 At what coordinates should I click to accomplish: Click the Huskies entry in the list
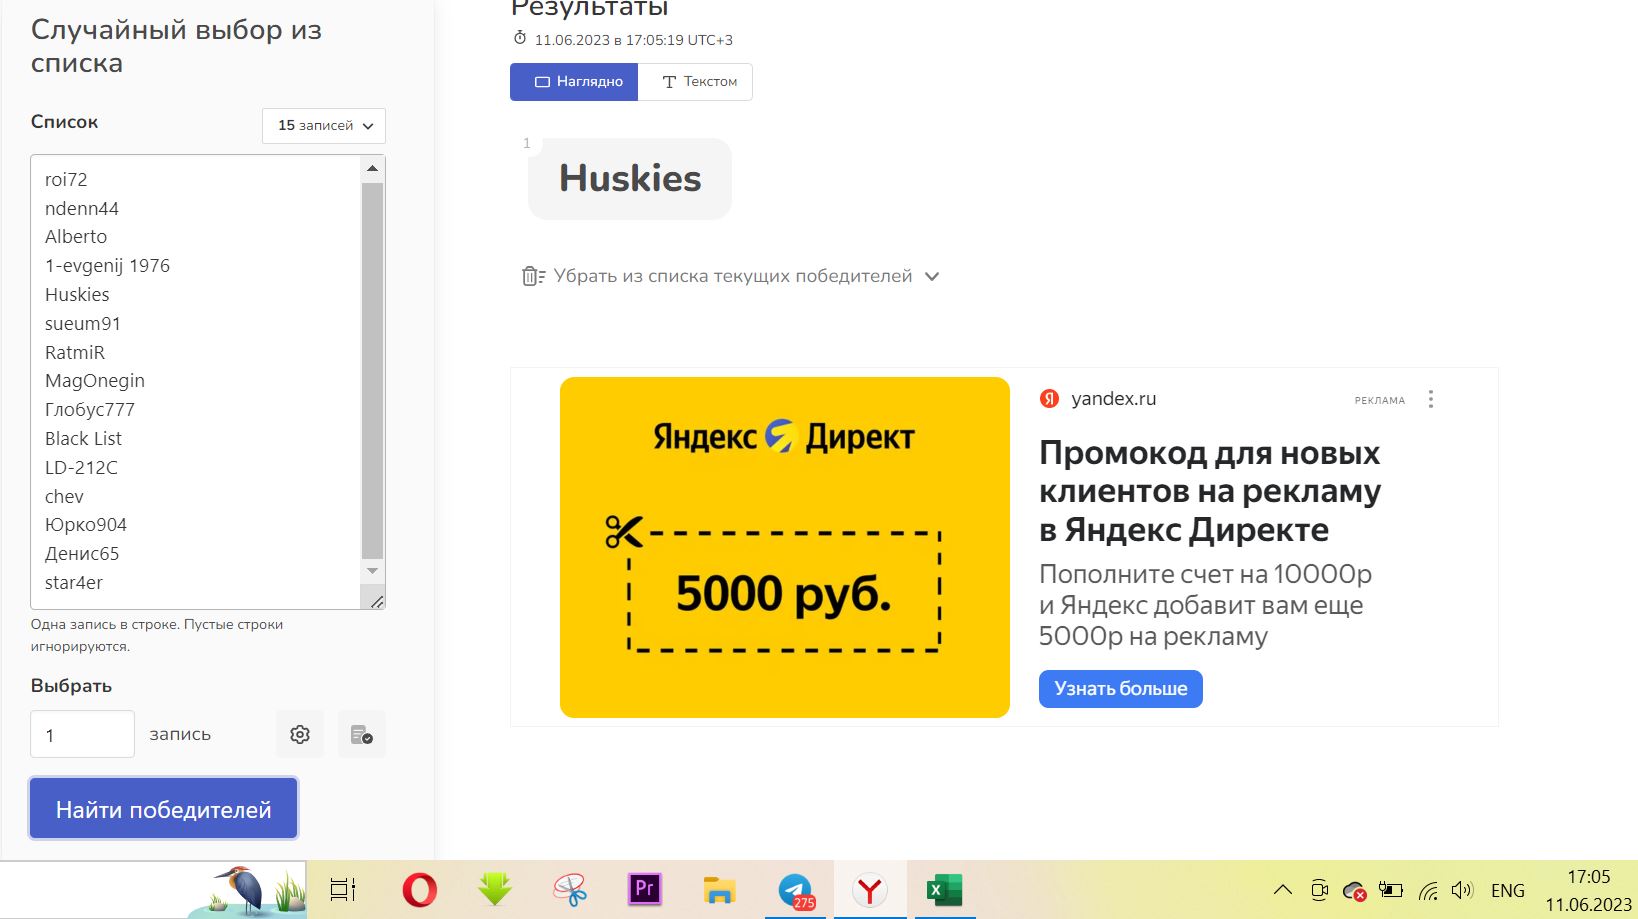tap(77, 295)
